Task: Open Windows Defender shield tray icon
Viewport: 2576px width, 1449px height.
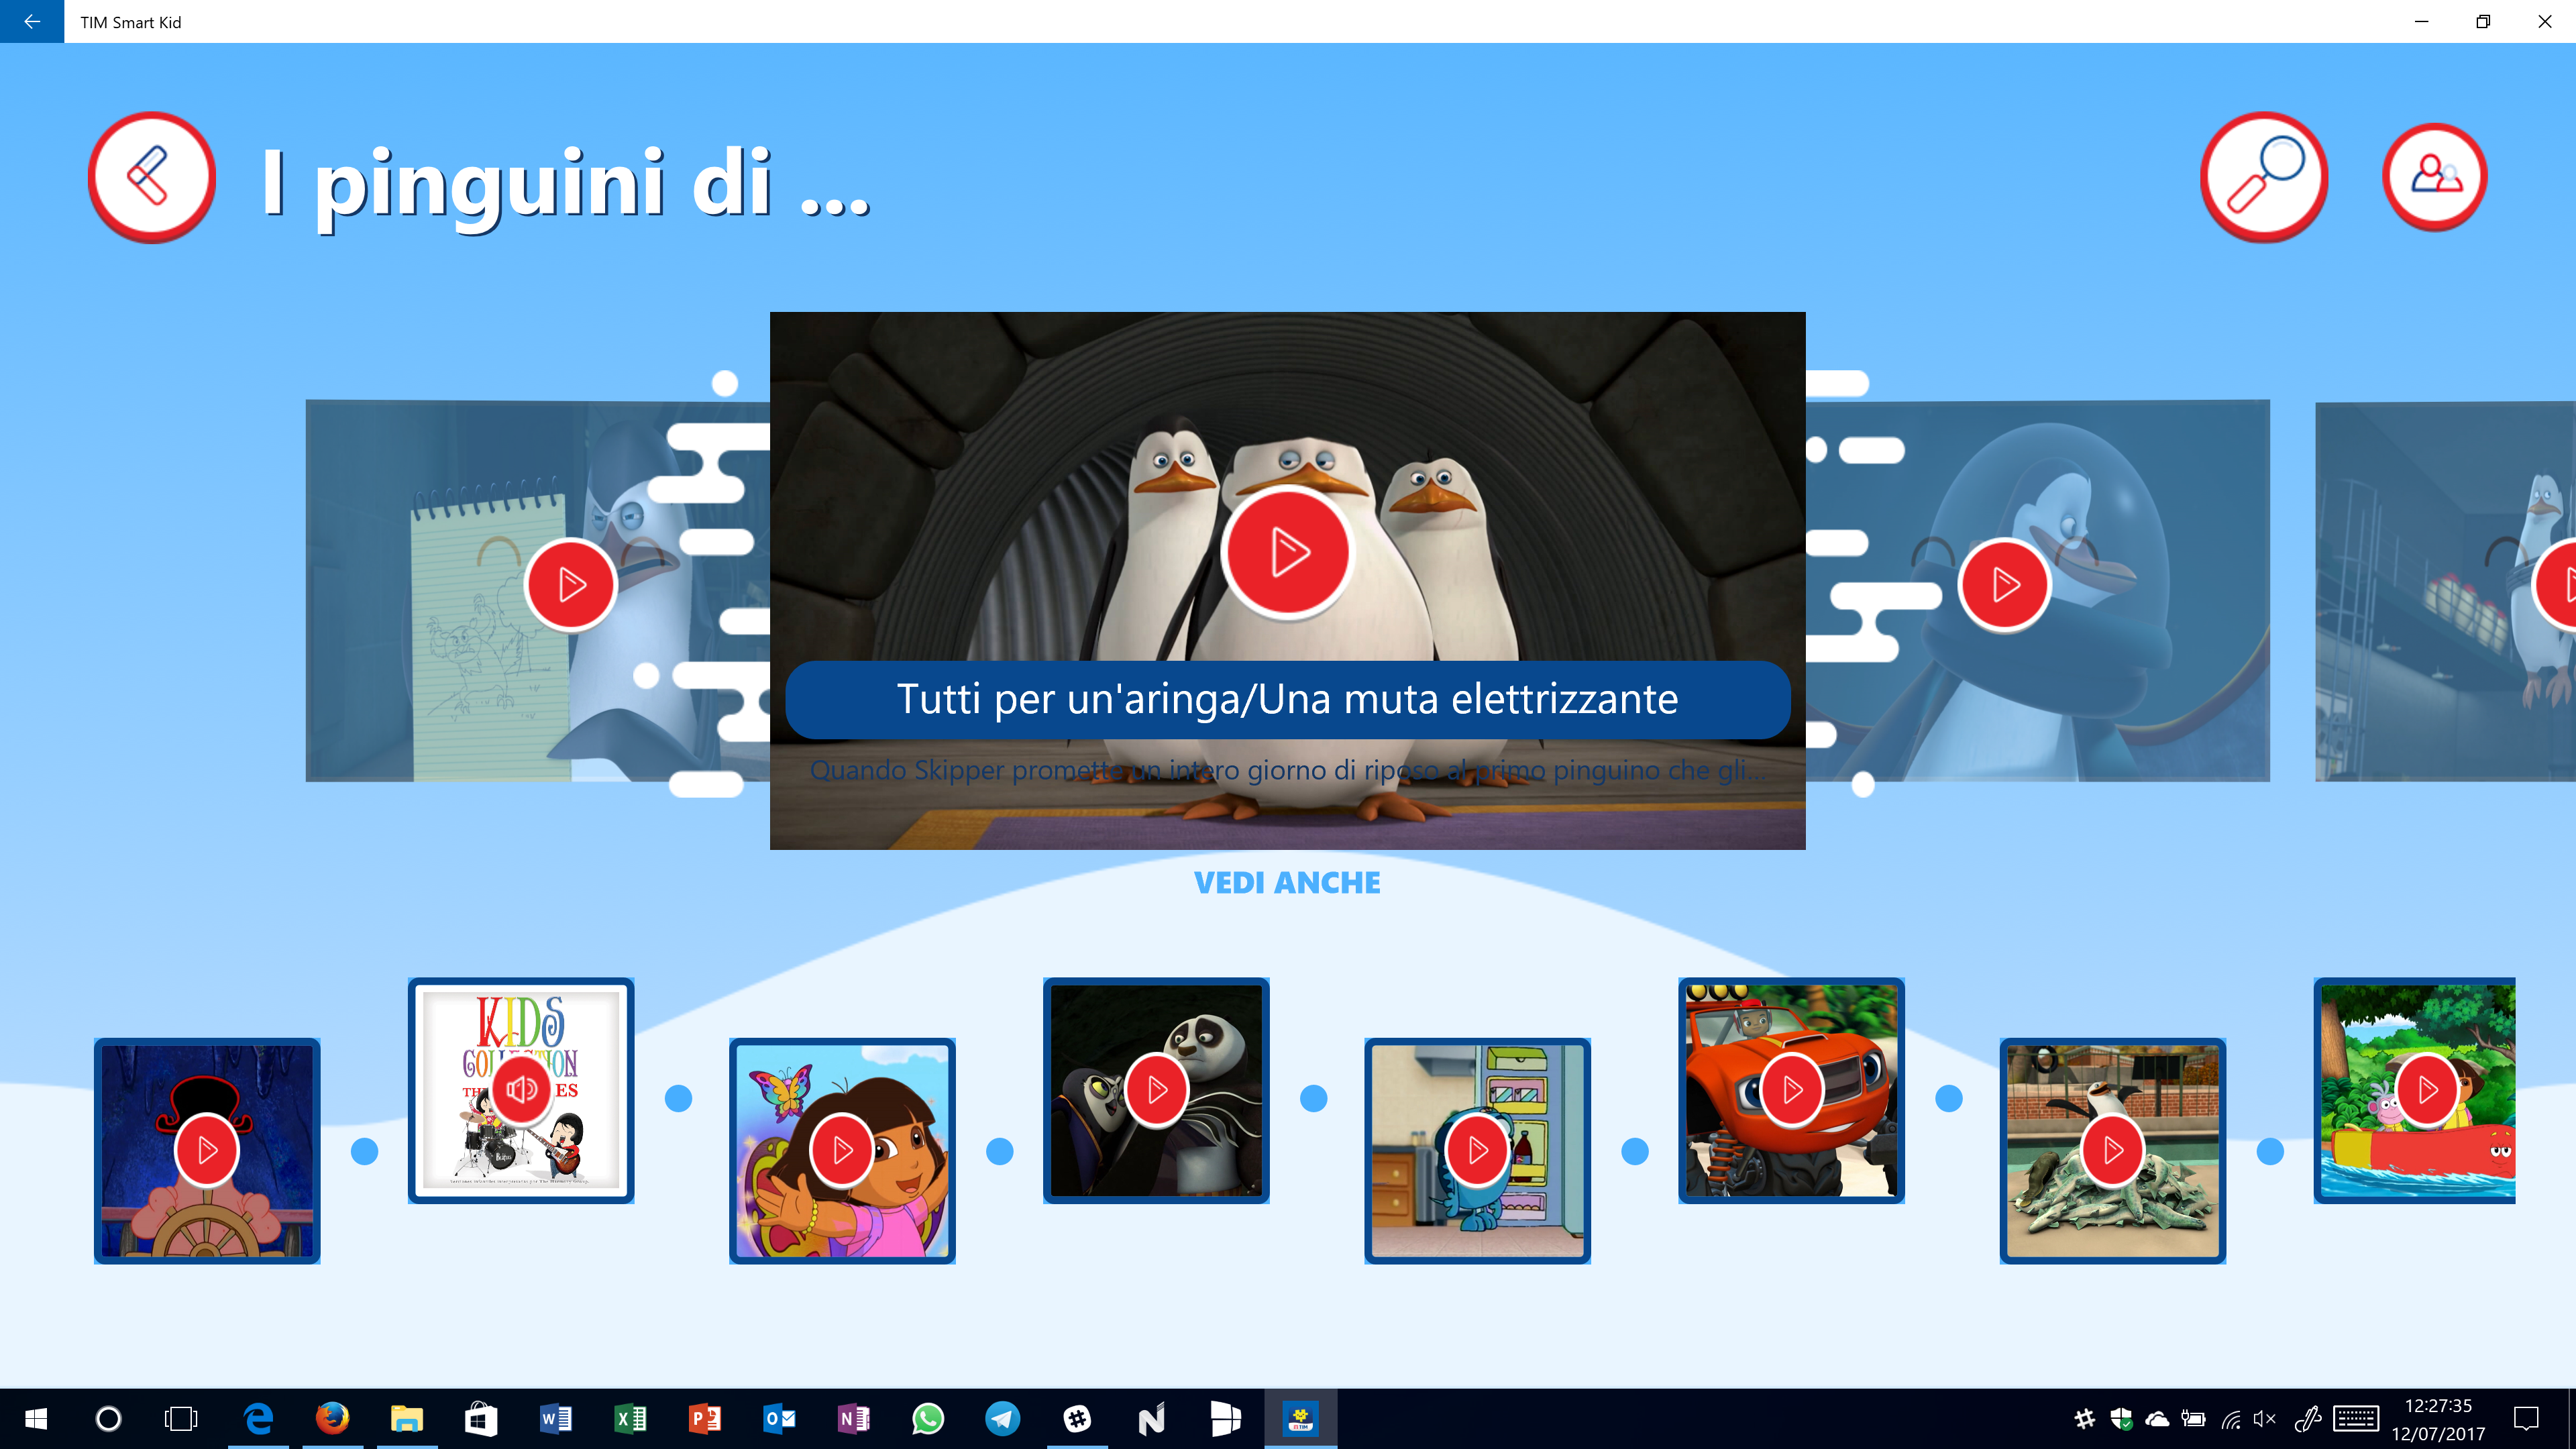Action: click(x=2121, y=1418)
